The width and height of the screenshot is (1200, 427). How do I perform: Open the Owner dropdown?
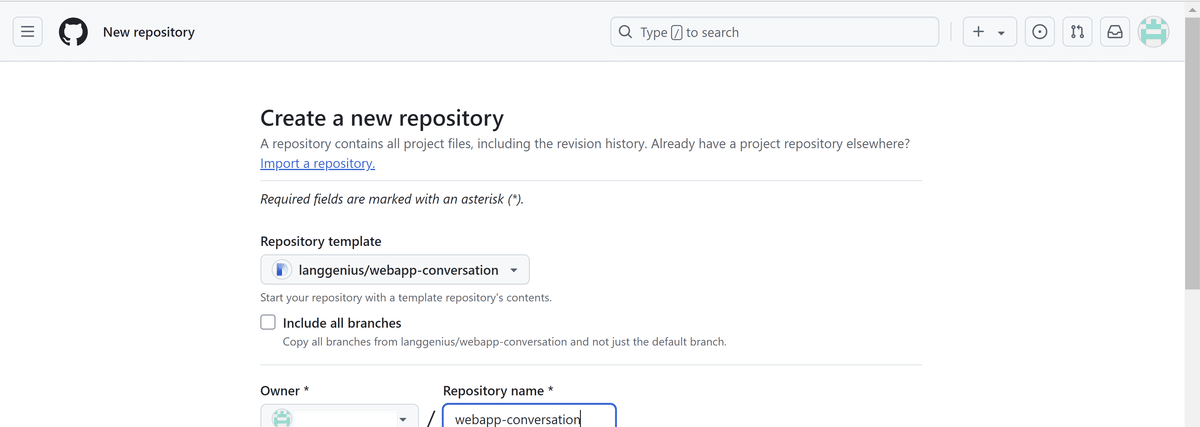340,416
